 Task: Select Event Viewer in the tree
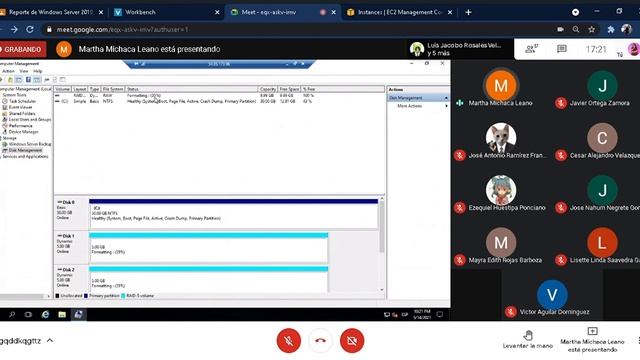20,107
